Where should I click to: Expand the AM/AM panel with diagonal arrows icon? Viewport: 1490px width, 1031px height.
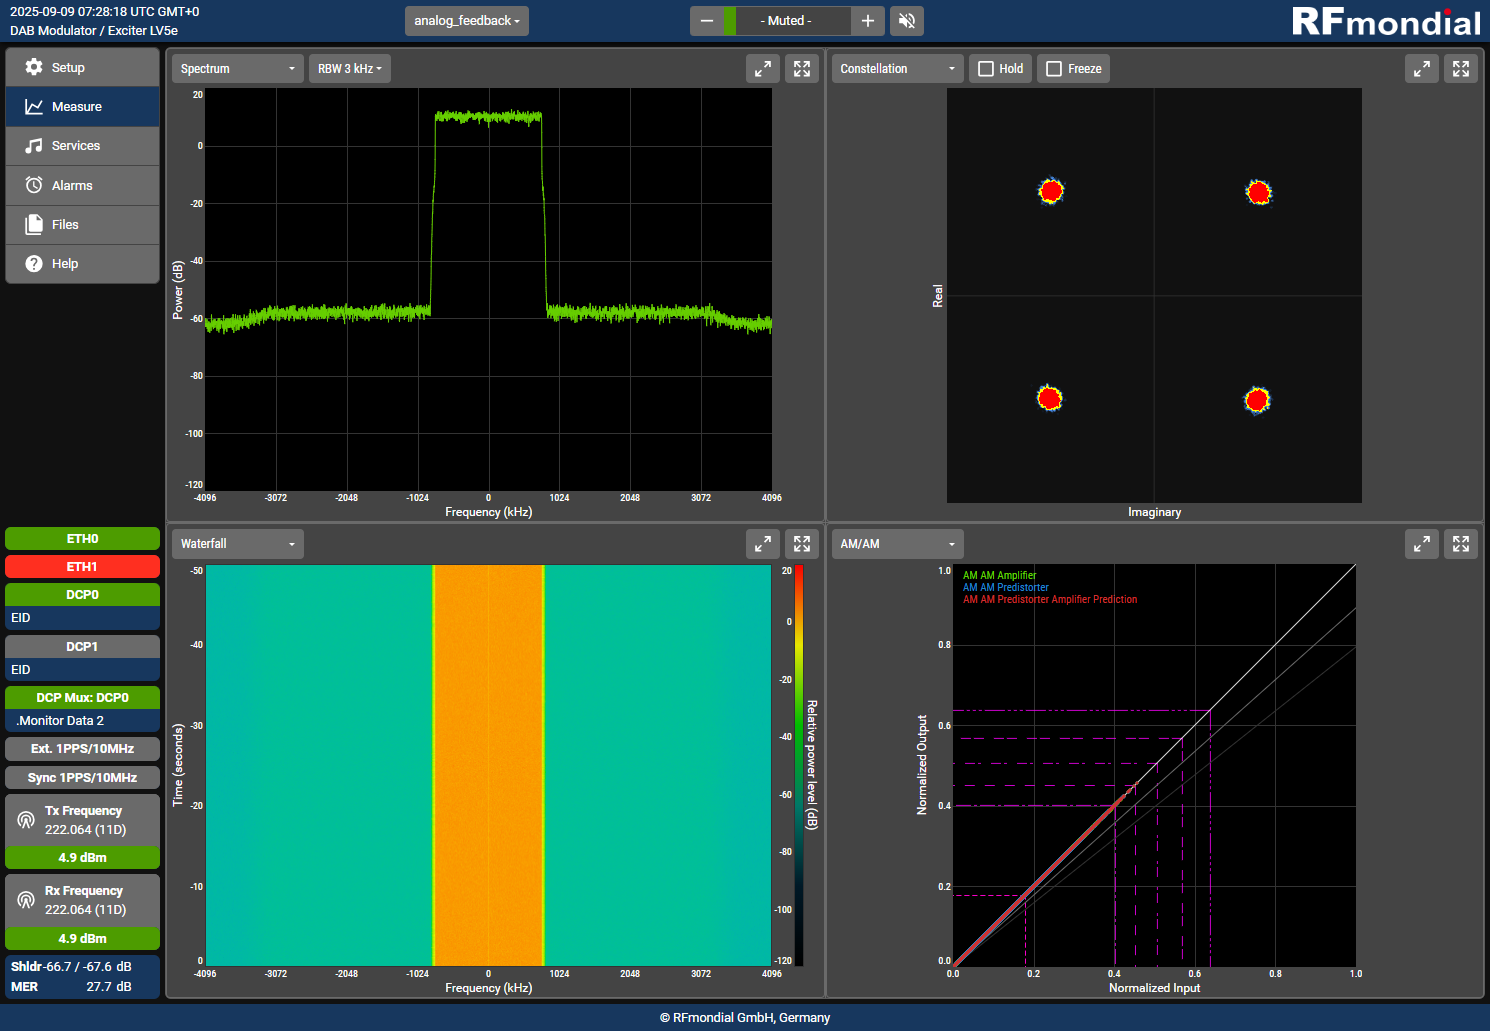coord(1422,543)
